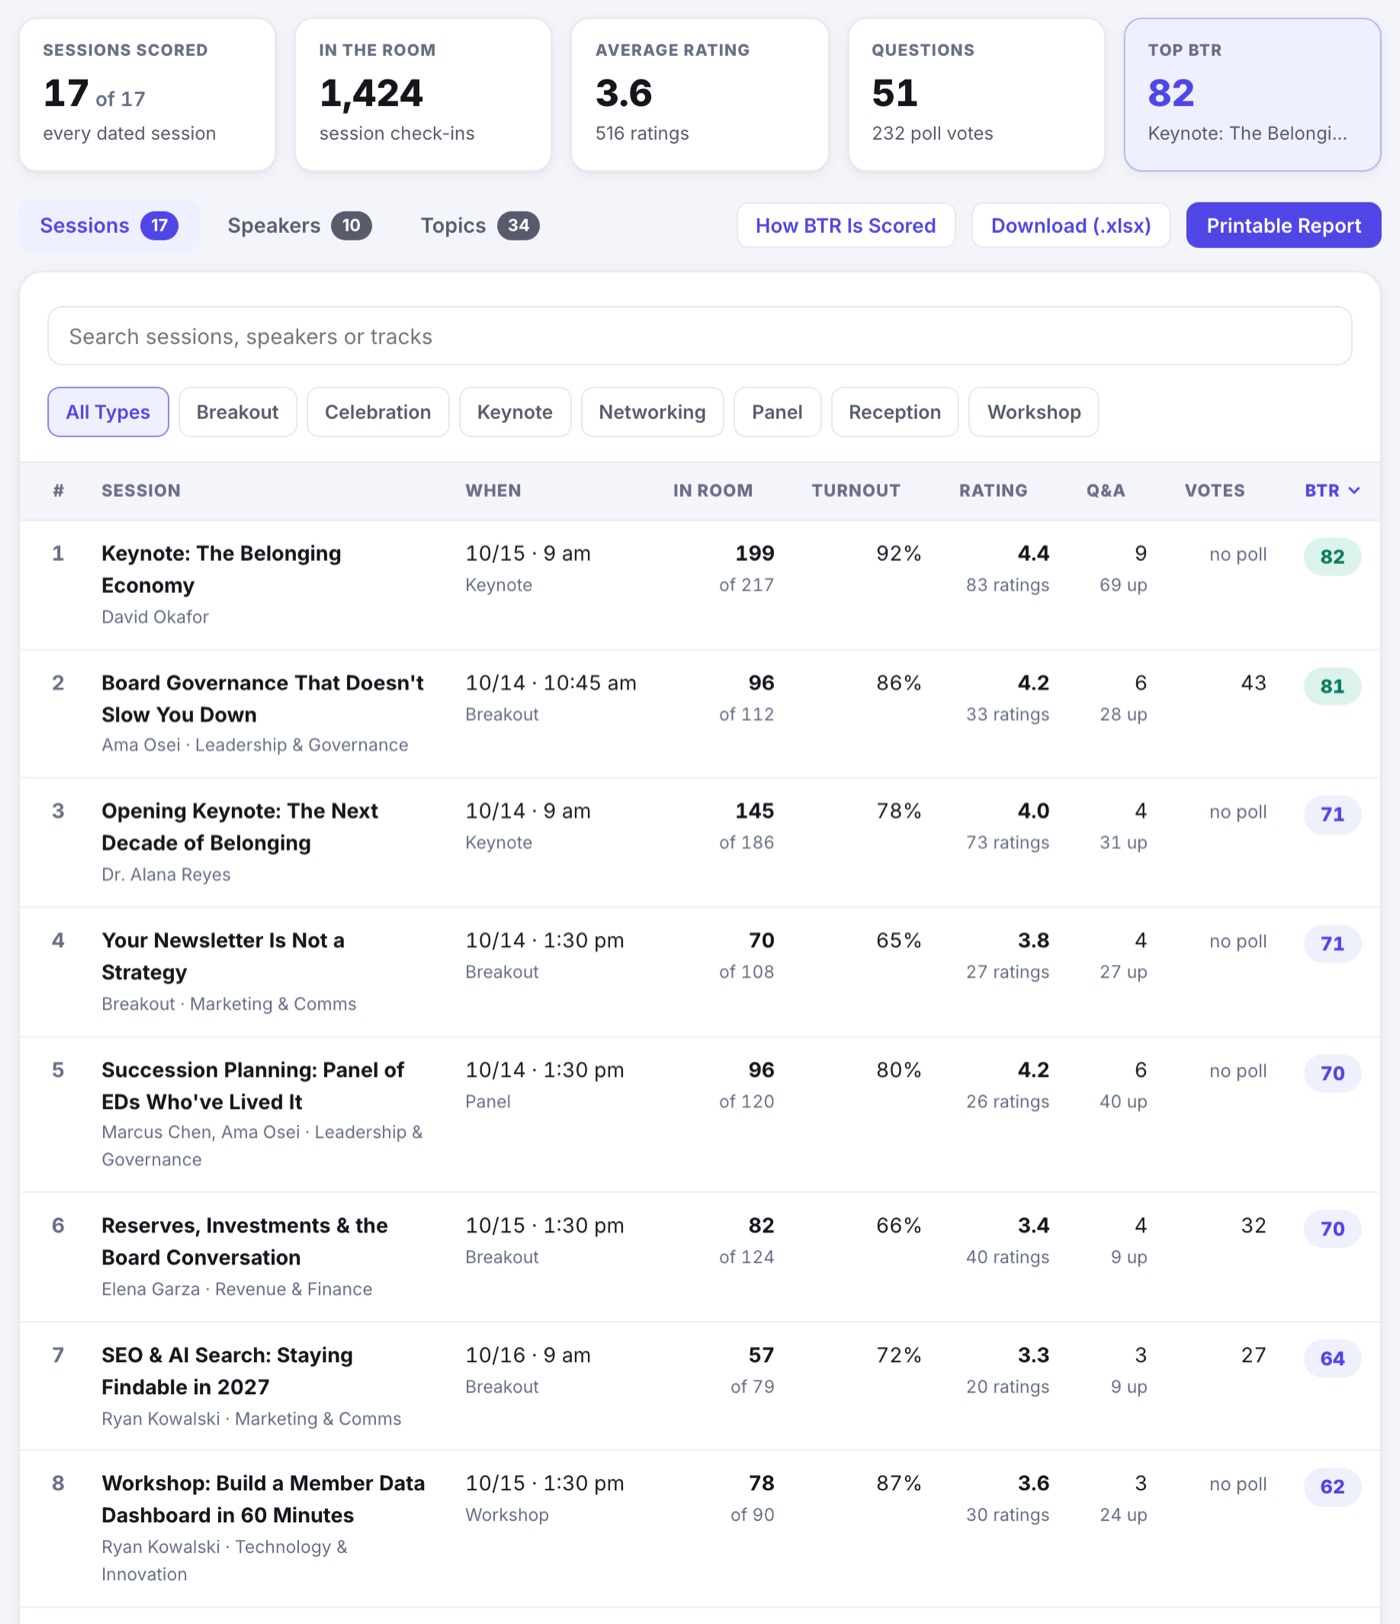Click the Topics count badge 34
The image size is (1400, 1624).
click(x=518, y=226)
